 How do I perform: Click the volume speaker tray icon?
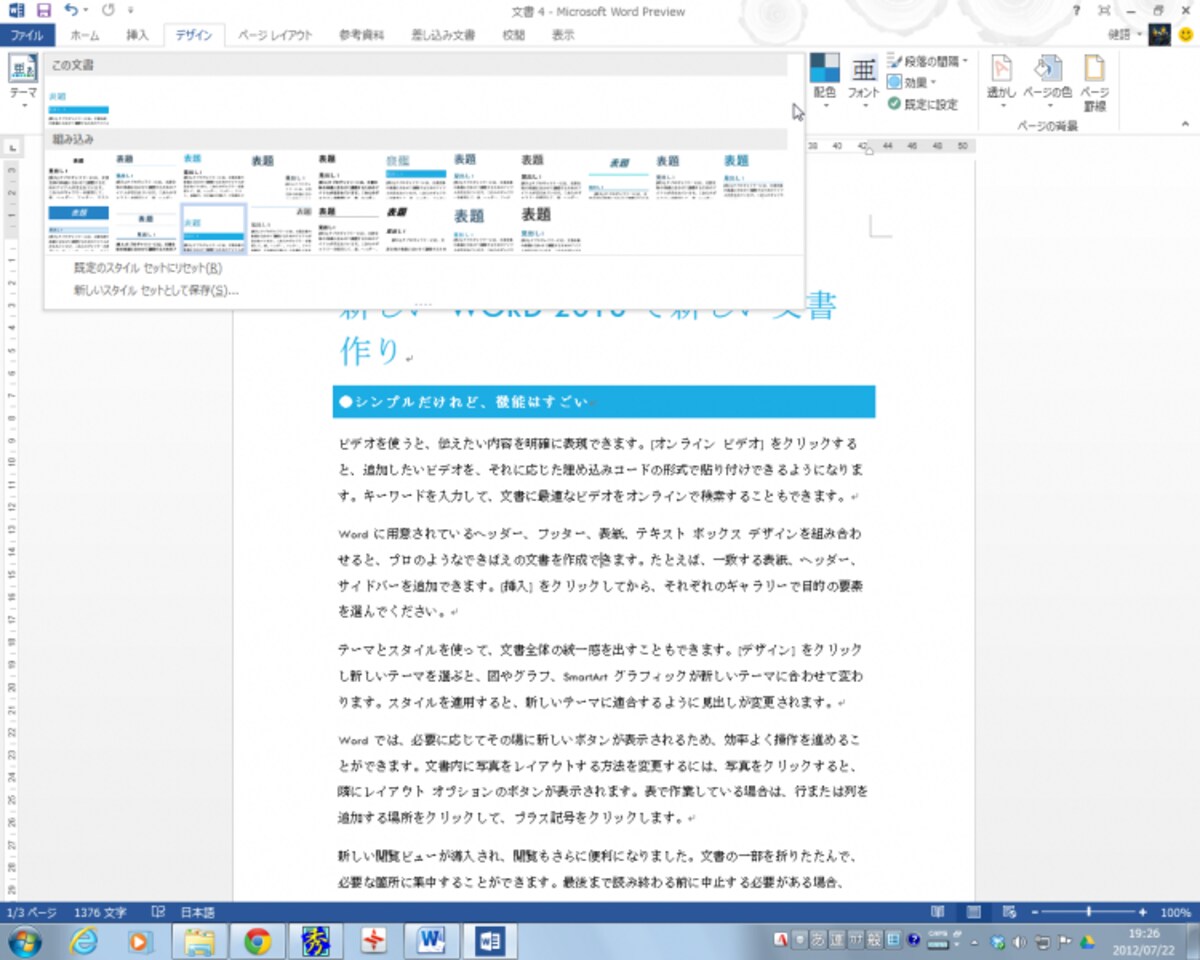coord(1019,942)
